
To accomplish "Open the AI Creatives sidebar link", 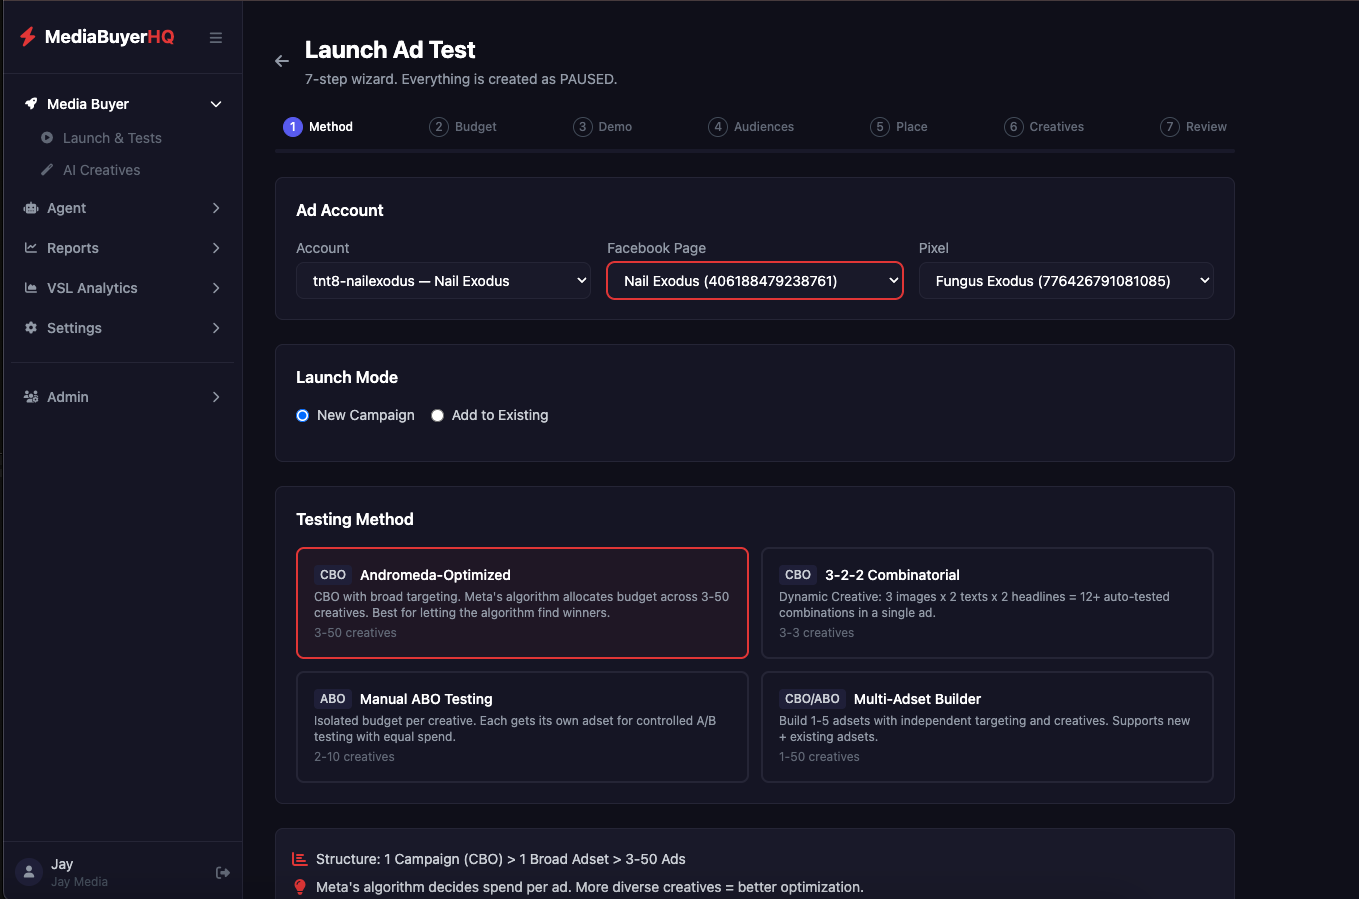I will coord(102,170).
